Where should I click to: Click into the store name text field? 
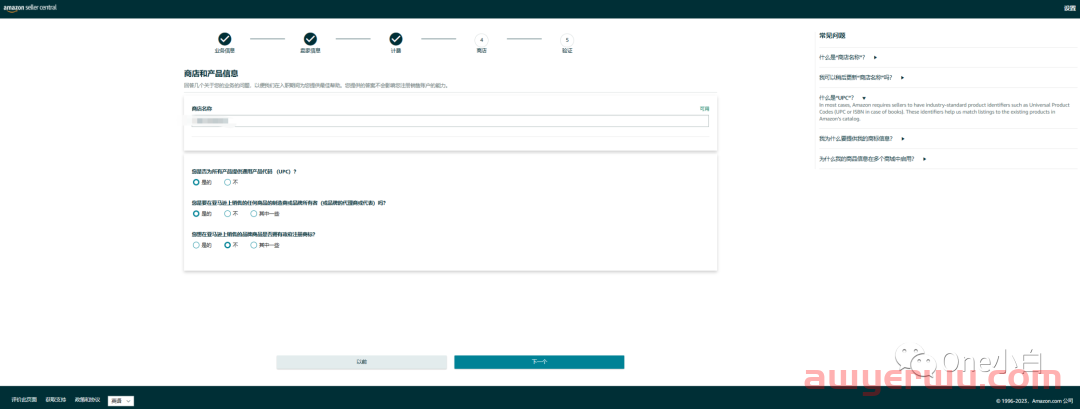click(450, 121)
